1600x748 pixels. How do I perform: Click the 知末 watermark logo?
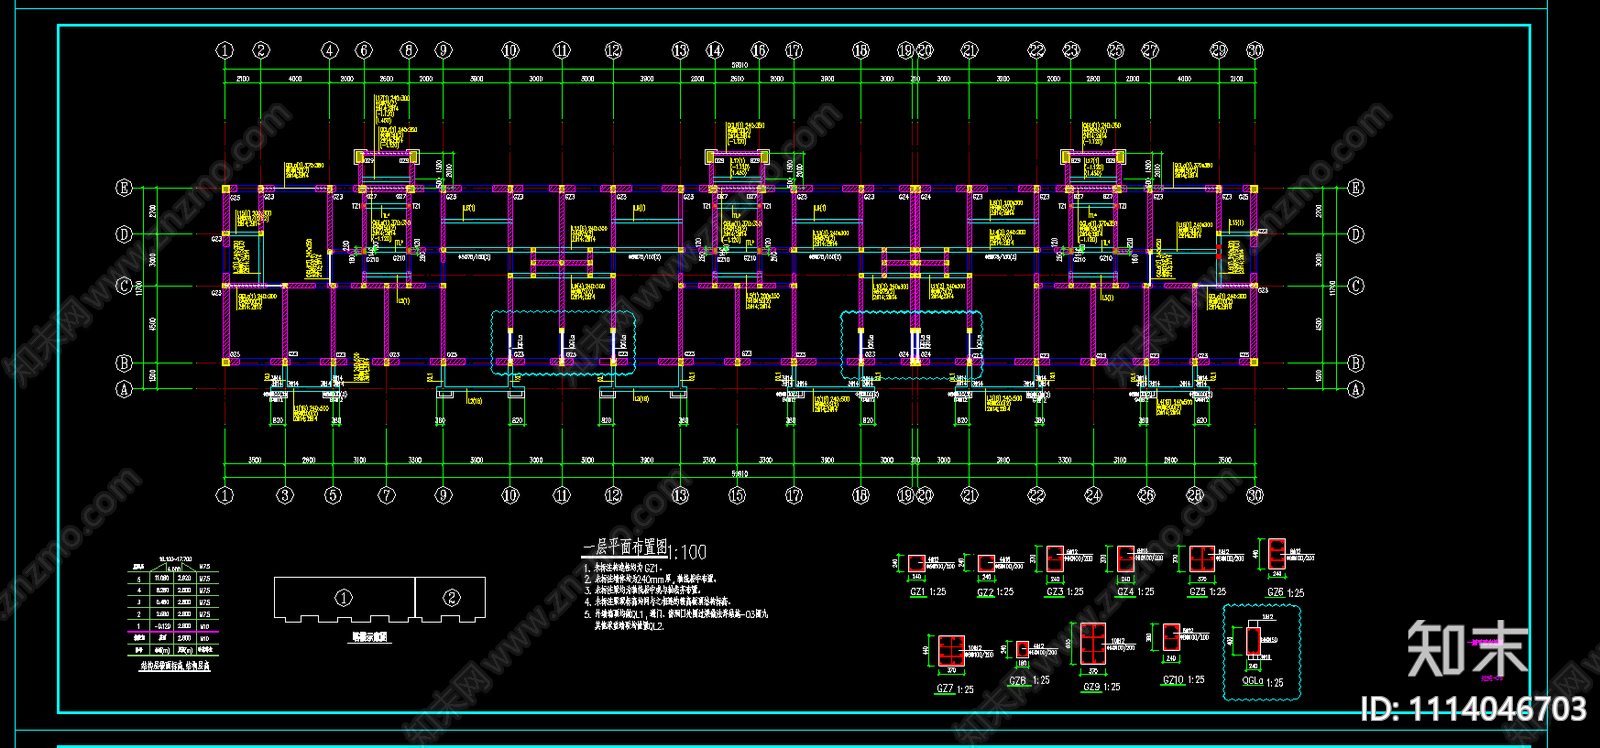coord(1467,649)
